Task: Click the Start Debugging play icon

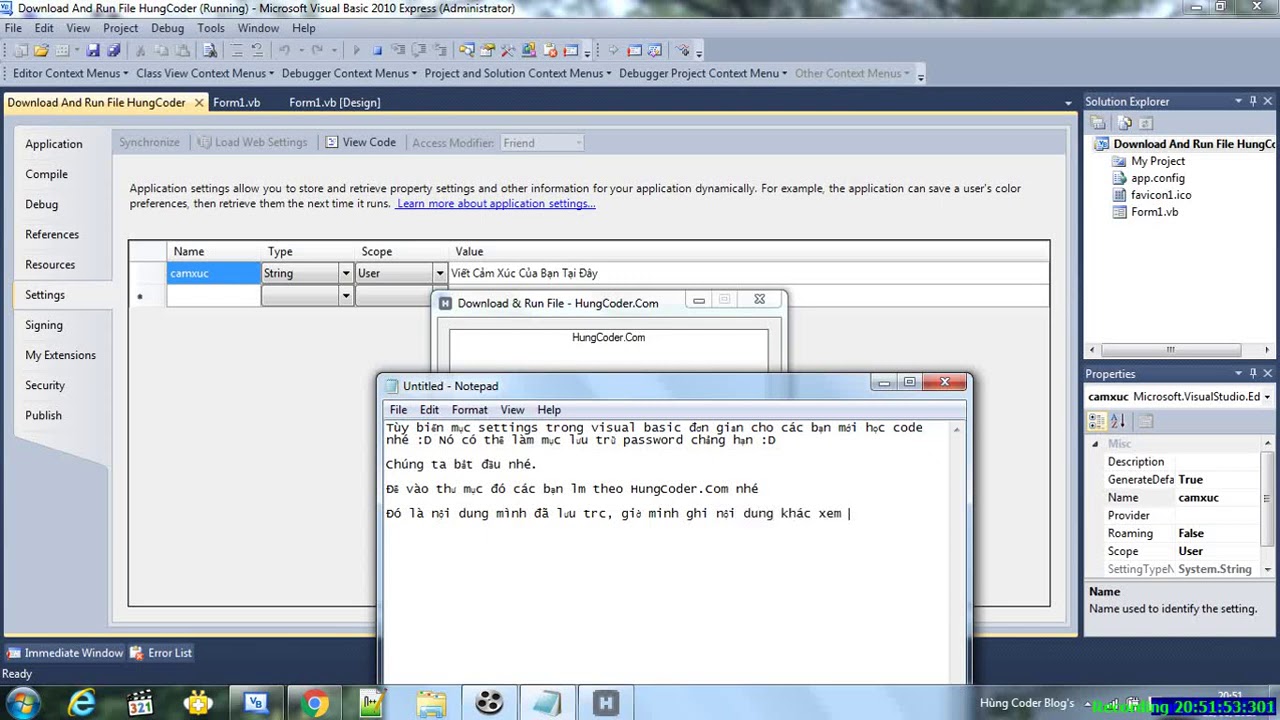Action: point(356,50)
